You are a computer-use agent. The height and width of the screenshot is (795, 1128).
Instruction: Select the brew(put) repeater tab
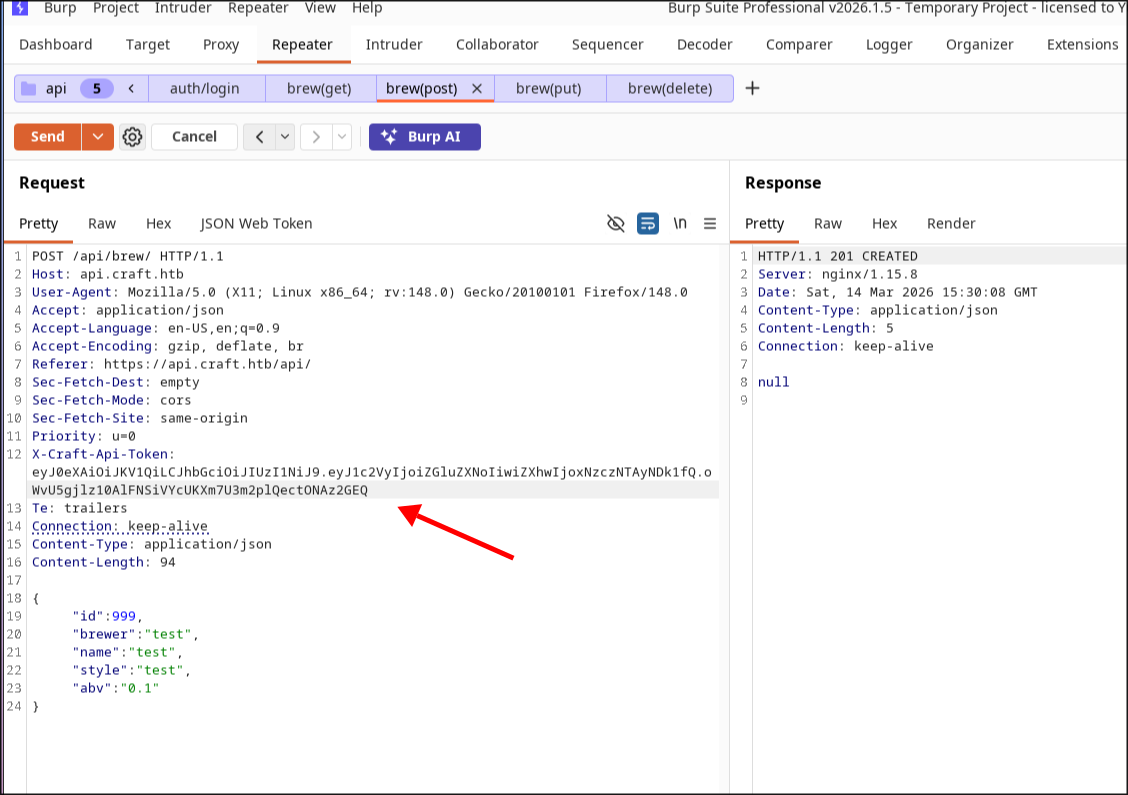click(x=549, y=88)
